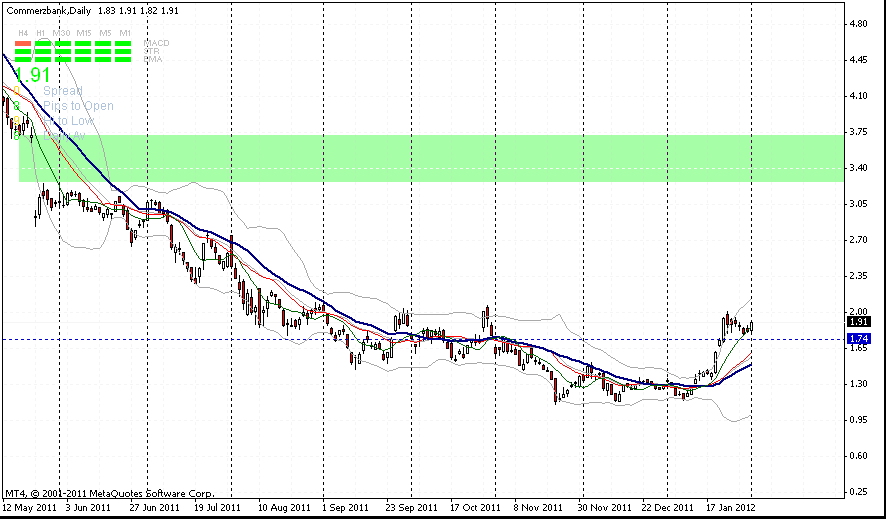Click the 17 Oct 2011 date label

click(x=476, y=507)
